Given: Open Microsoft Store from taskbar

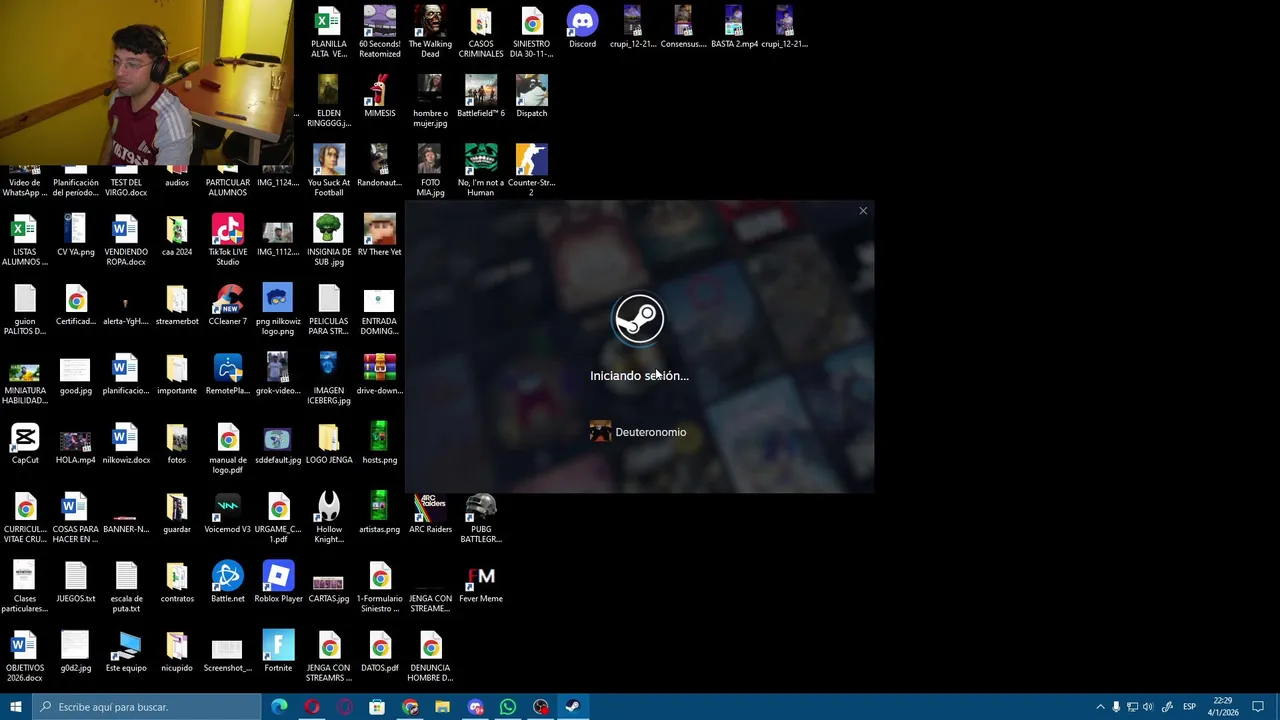Looking at the screenshot, I should pyautogui.click(x=377, y=707).
